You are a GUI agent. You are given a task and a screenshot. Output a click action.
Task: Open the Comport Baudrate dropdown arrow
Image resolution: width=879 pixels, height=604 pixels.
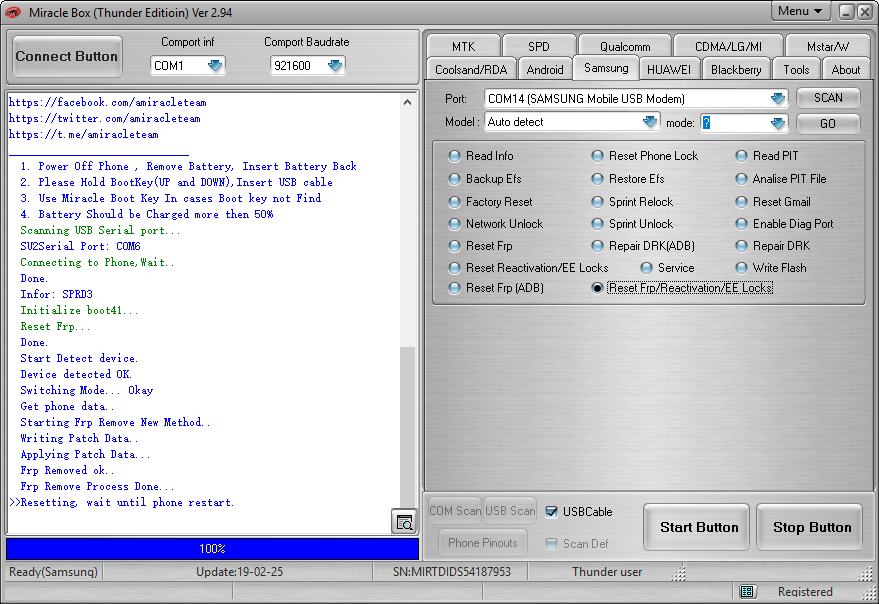pos(335,66)
